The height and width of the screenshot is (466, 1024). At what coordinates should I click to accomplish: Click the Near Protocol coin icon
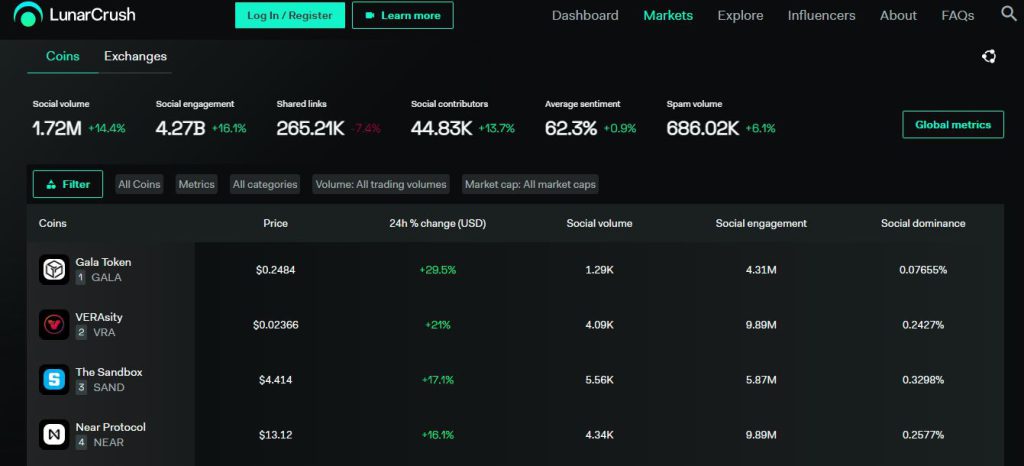tap(54, 435)
